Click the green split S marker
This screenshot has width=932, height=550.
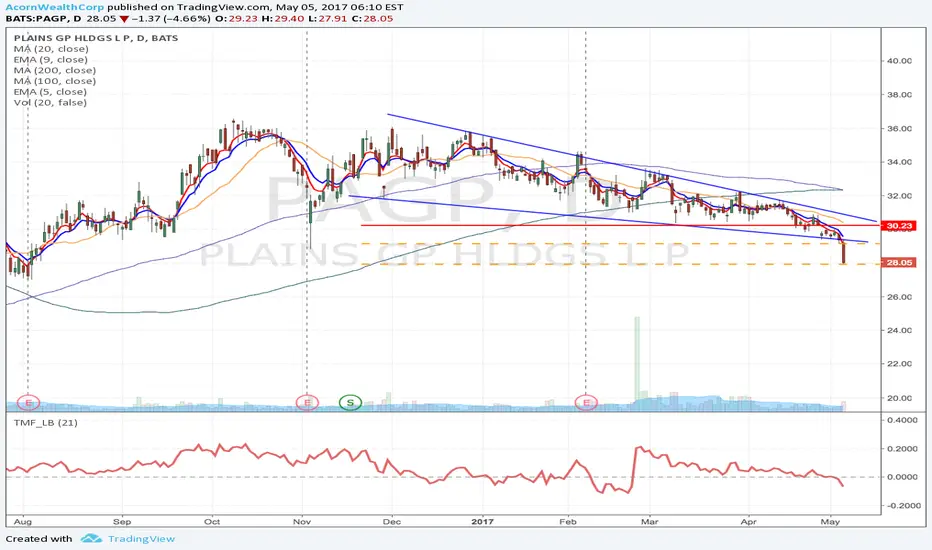[x=351, y=403]
